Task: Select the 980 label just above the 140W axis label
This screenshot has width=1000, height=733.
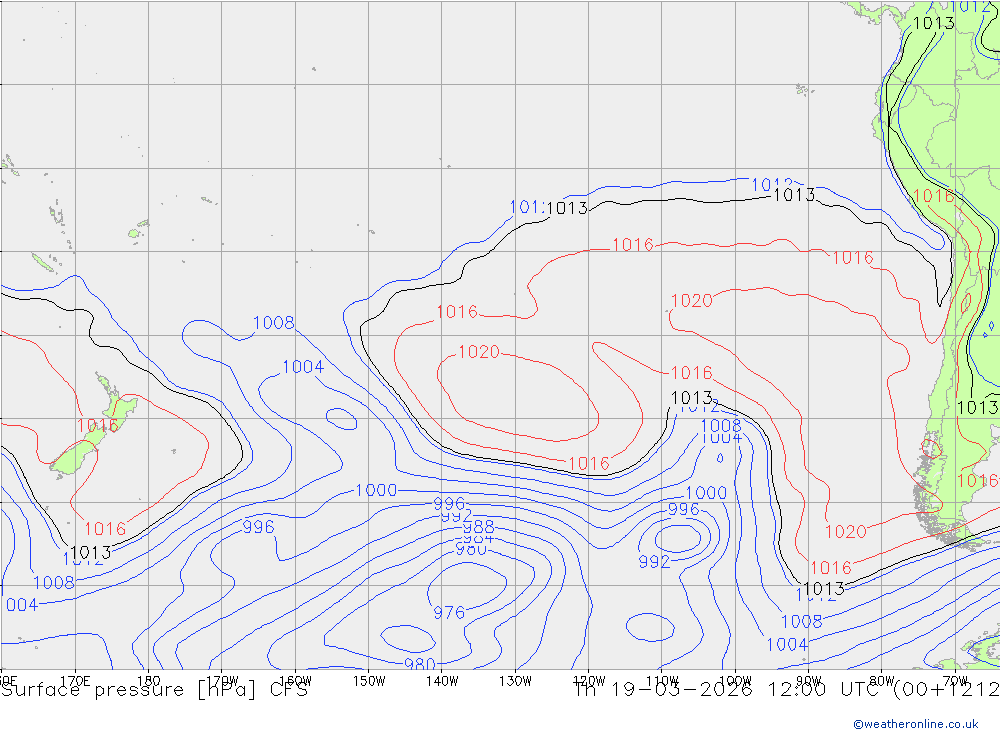Action: pos(420,663)
